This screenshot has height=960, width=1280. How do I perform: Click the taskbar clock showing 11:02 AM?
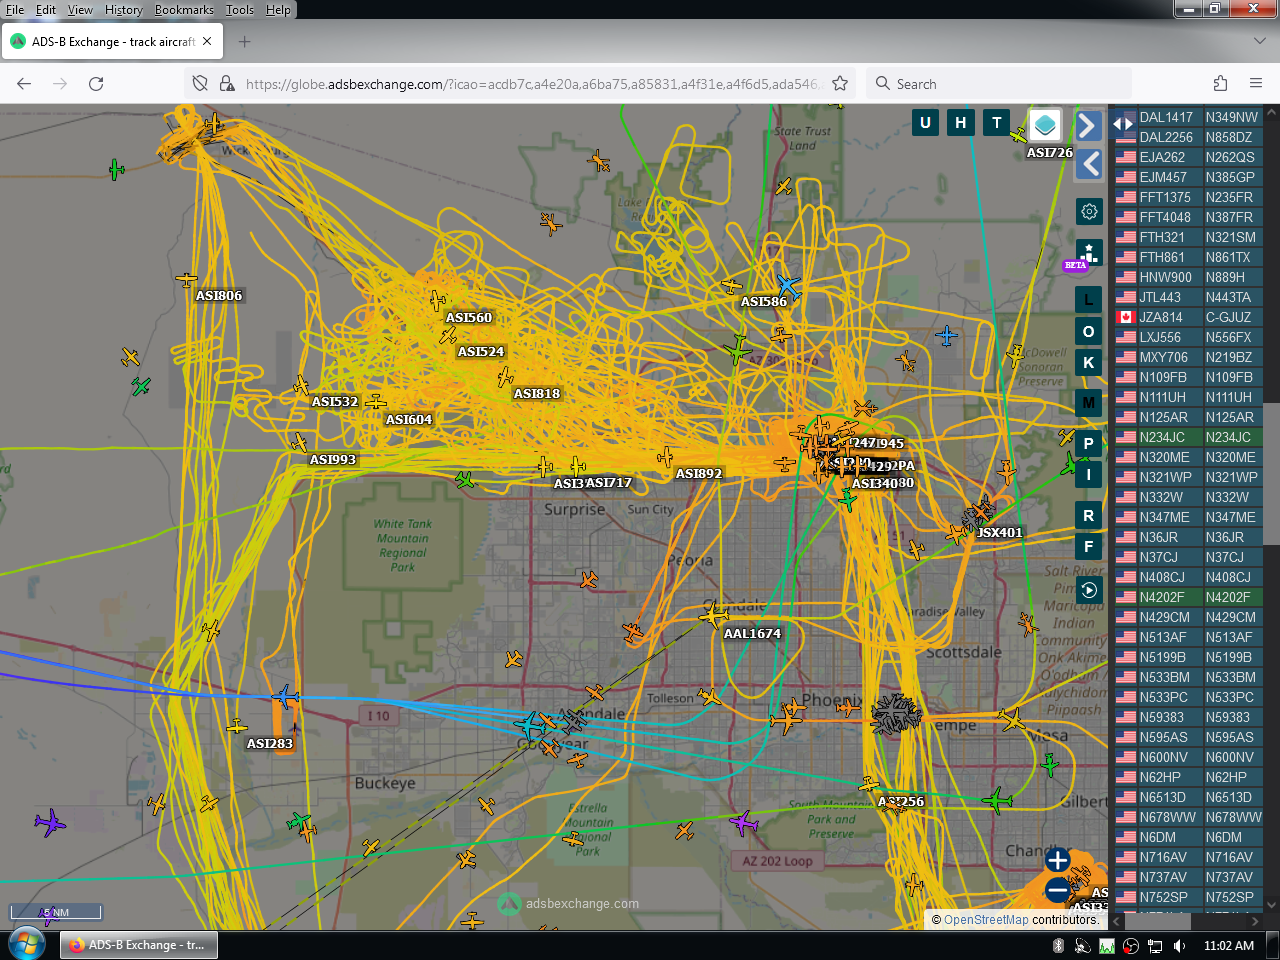[x=1229, y=946]
